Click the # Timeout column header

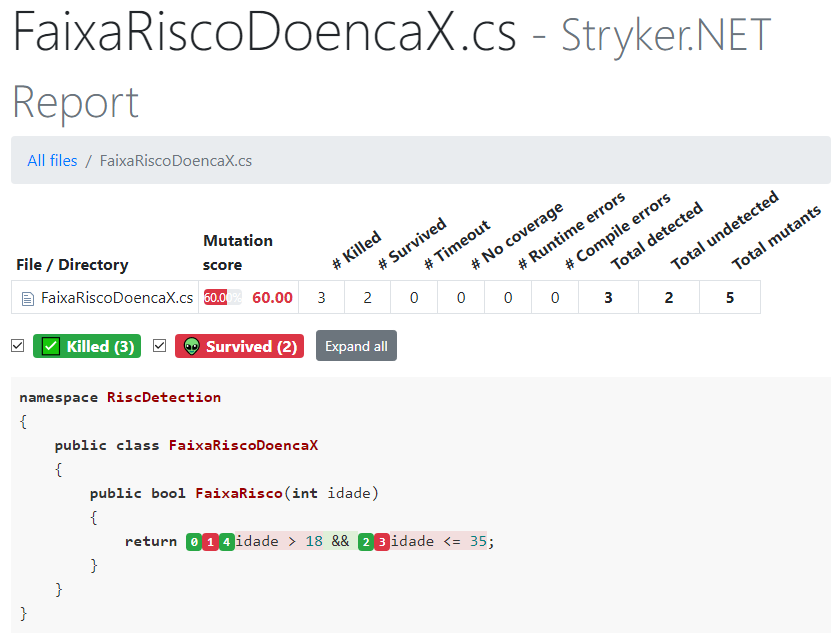click(x=456, y=244)
